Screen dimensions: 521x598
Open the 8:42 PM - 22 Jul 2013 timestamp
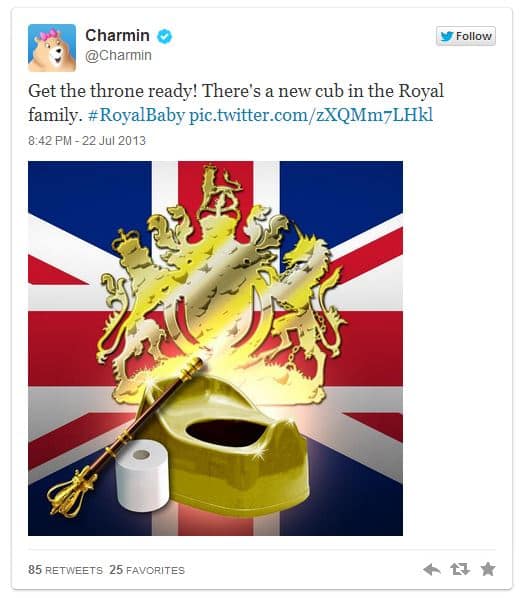87,141
